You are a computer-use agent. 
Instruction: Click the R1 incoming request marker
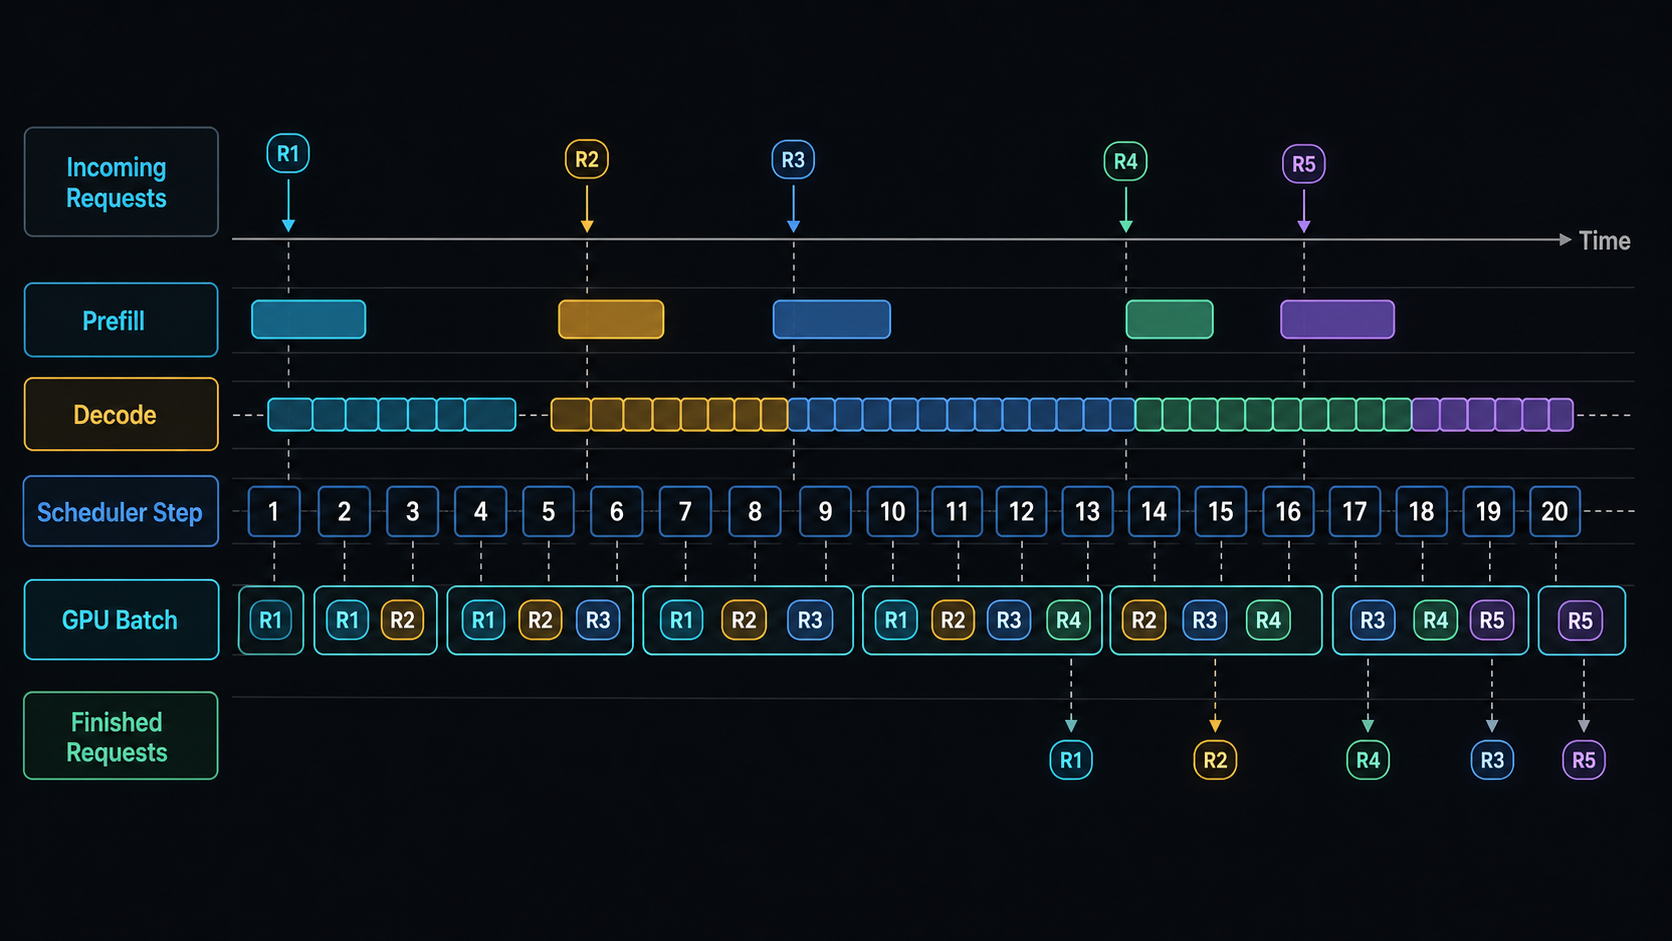click(x=288, y=154)
